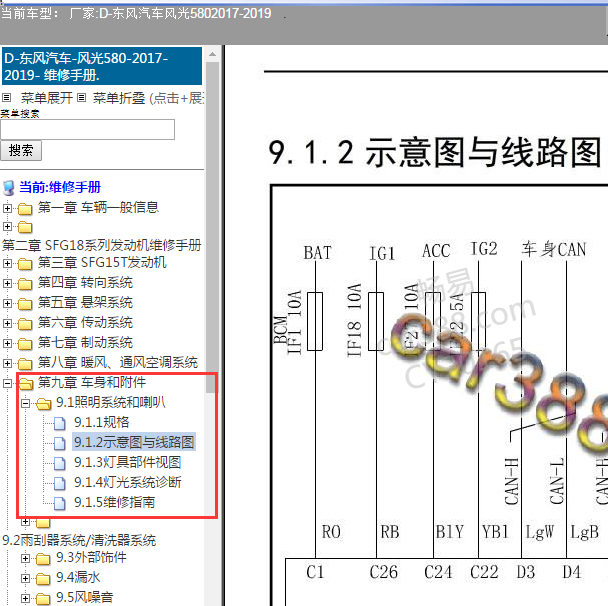Open 9.1.1规格 page
This screenshot has width=608, height=606.
[x=102, y=423]
